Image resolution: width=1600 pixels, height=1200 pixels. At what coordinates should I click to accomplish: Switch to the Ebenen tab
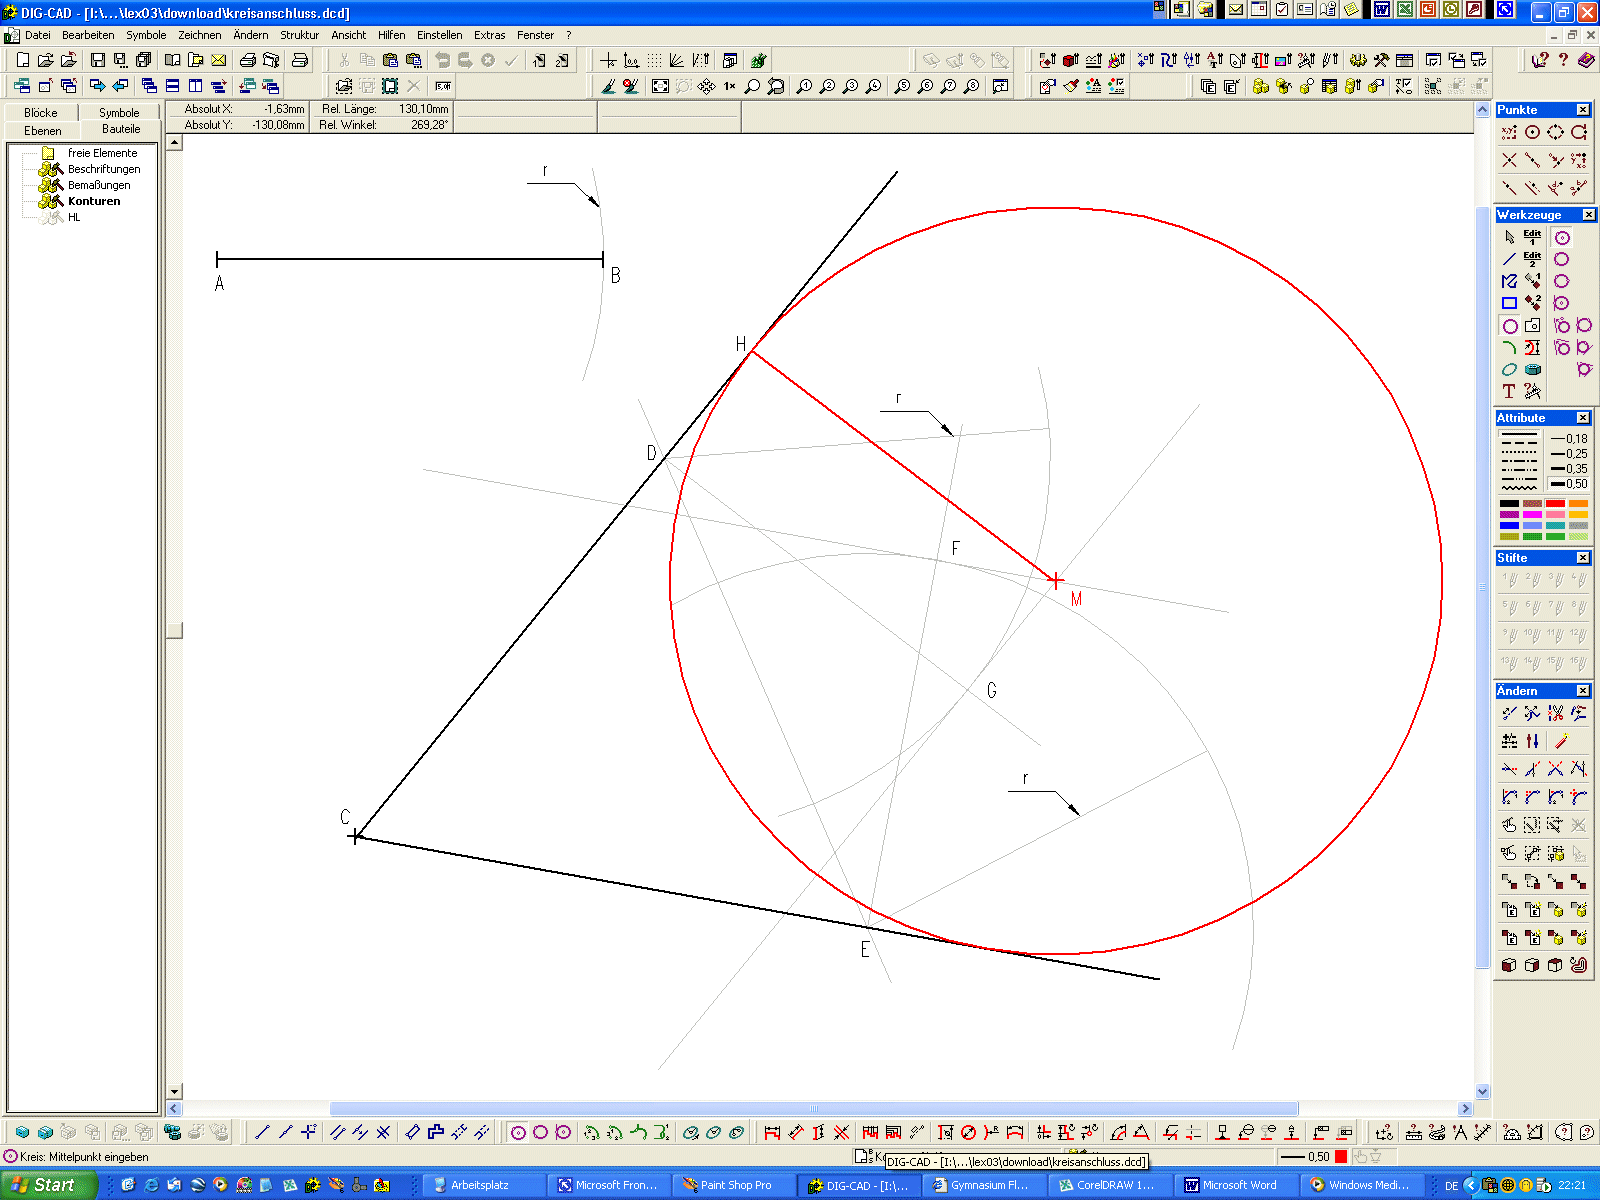(x=43, y=131)
